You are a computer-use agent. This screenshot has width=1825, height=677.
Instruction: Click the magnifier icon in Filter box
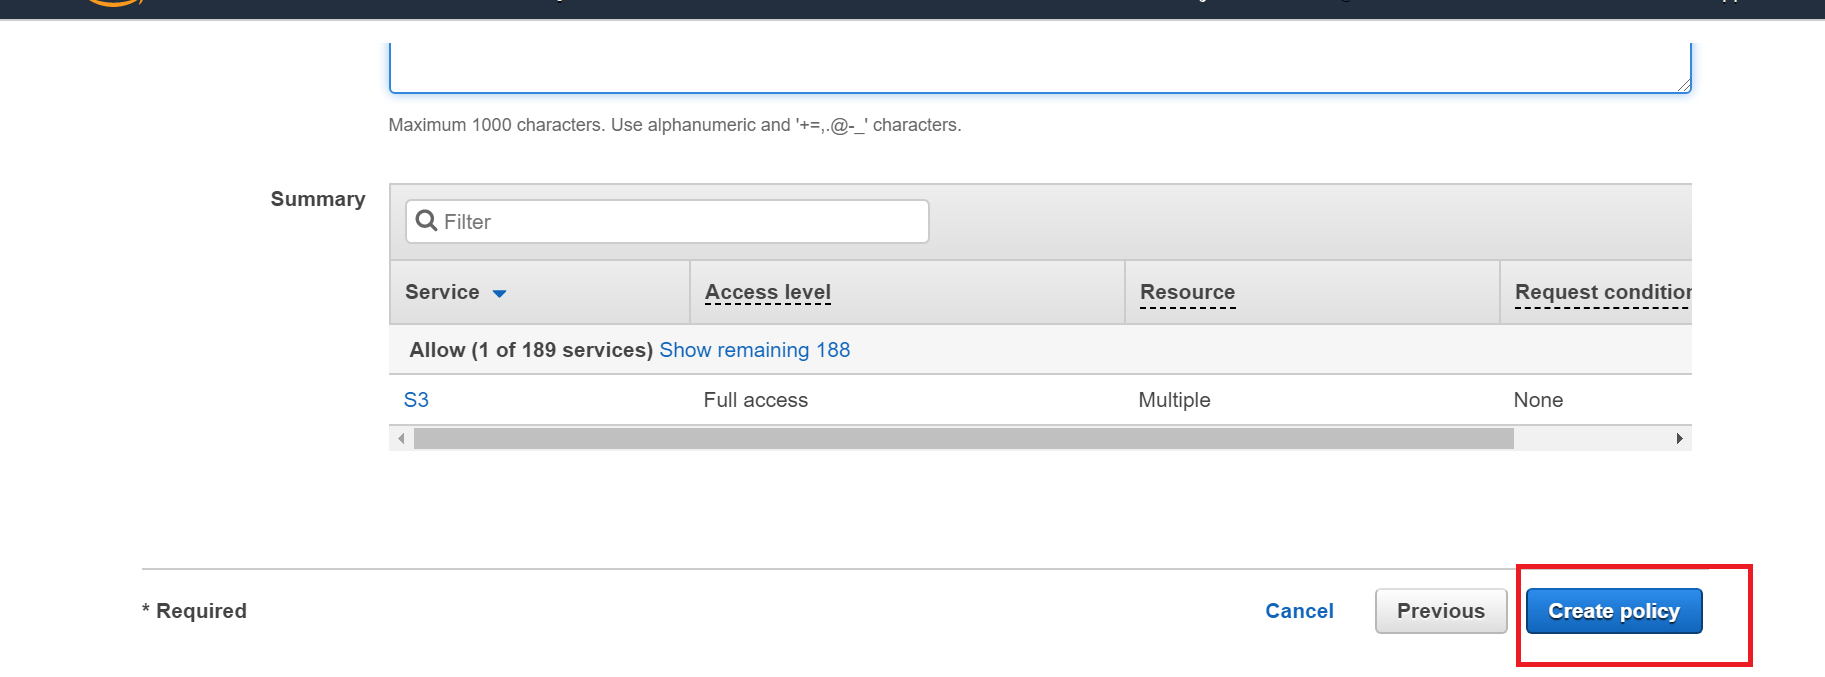click(x=426, y=221)
